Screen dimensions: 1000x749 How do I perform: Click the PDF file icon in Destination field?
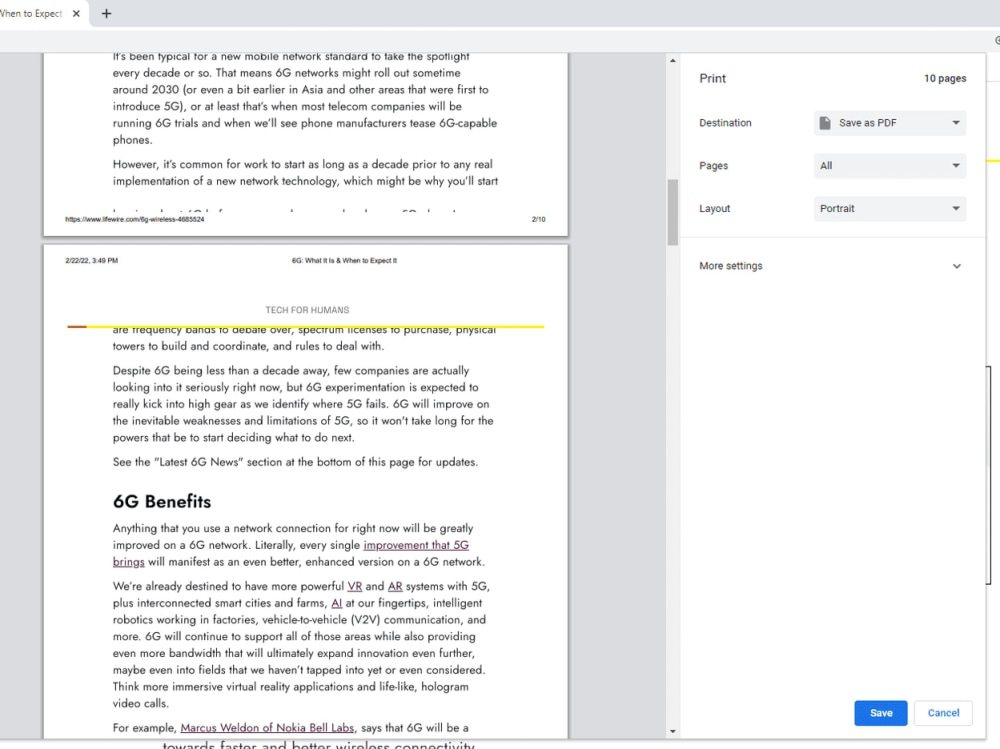[x=824, y=122]
